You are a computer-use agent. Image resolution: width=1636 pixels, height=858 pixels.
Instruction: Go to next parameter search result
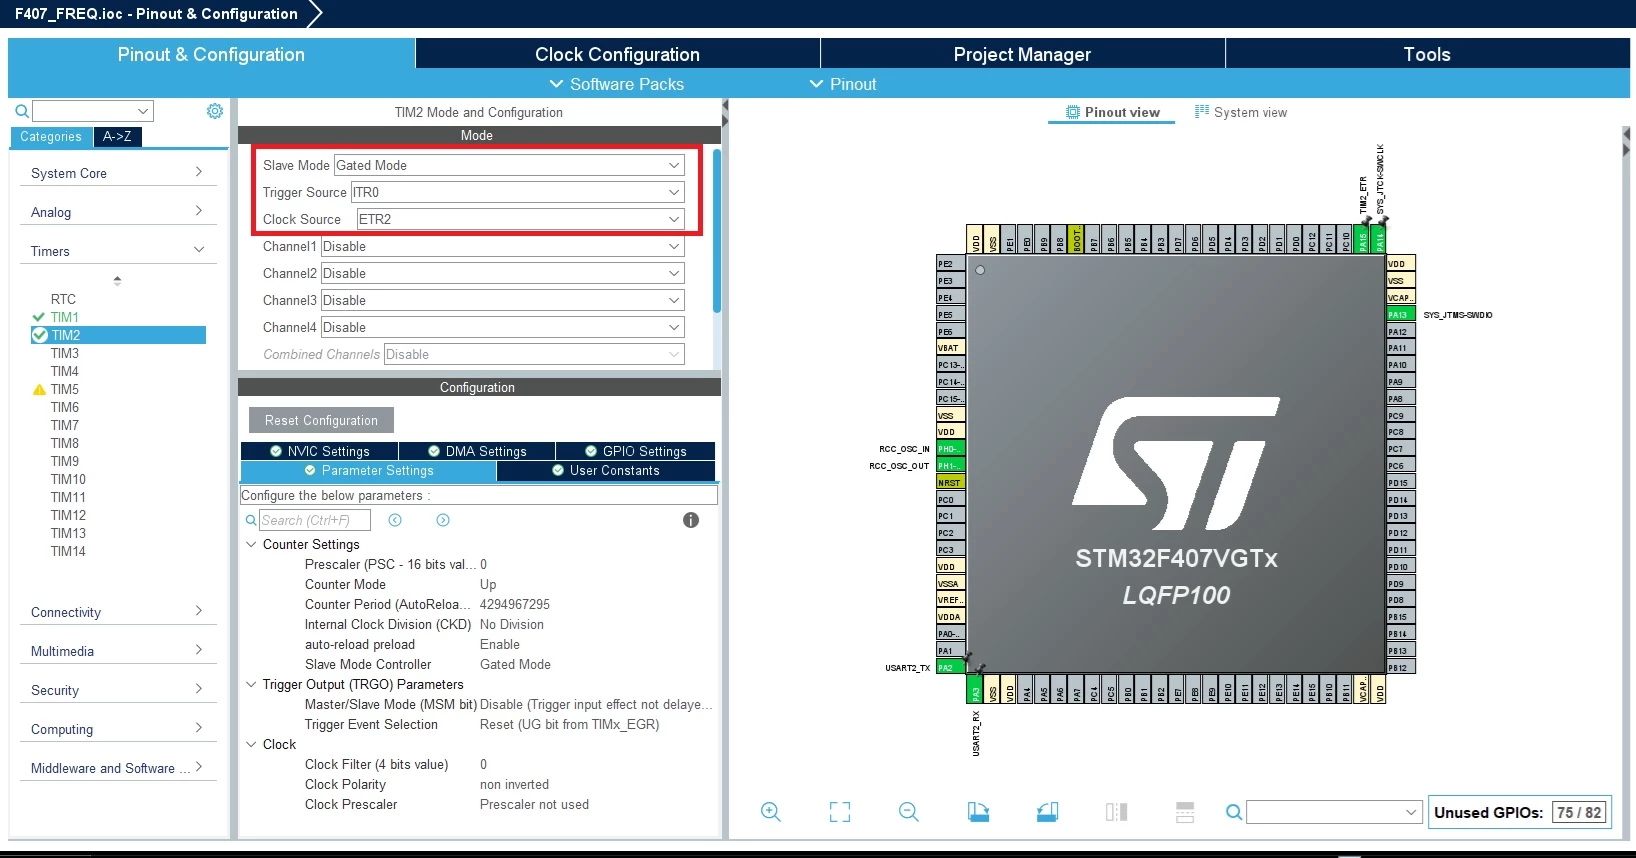(443, 520)
